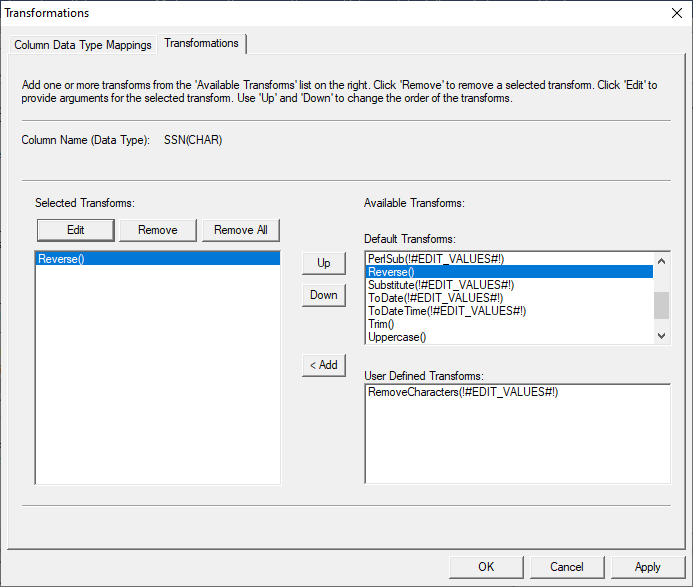Select ToDateTime(!#EDIT_VALUES#!) transform

(x=510, y=311)
